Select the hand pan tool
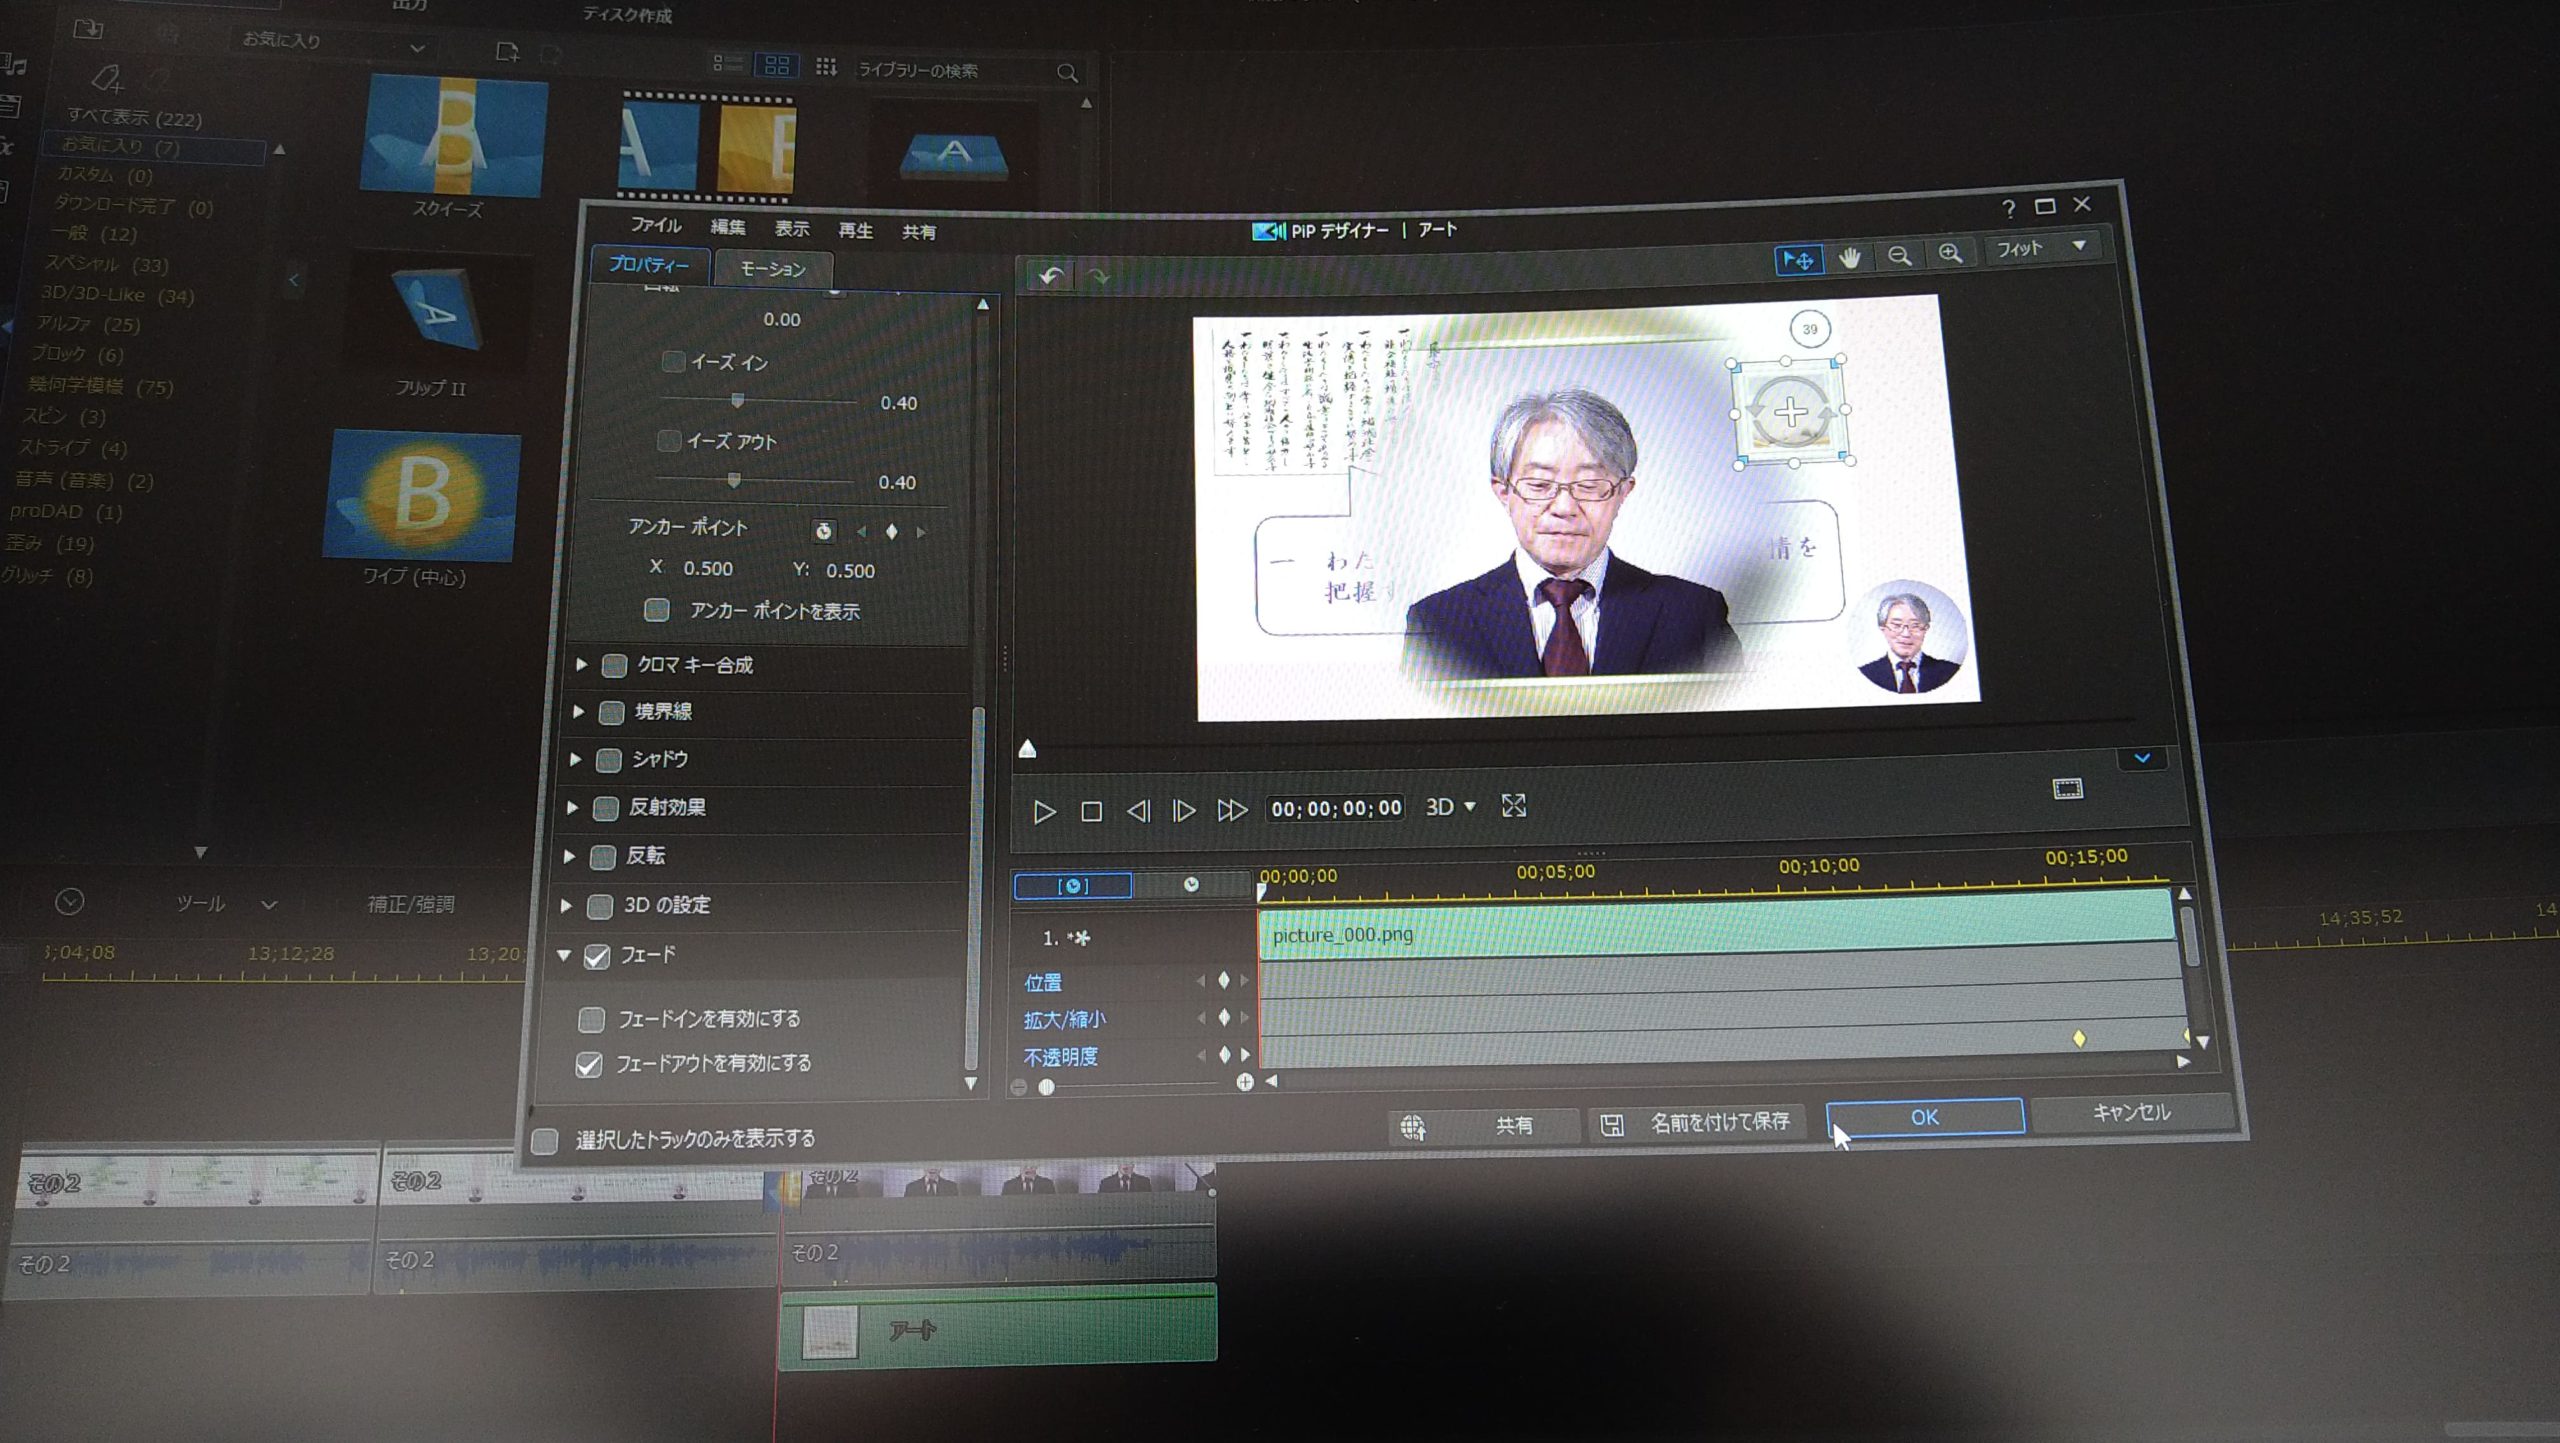 [1849, 258]
